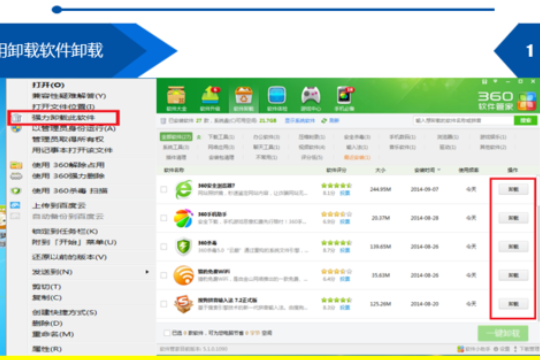Click the software name search input field
Image resolution: width=540 pixels, height=360 pixels.
click(464, 120)
